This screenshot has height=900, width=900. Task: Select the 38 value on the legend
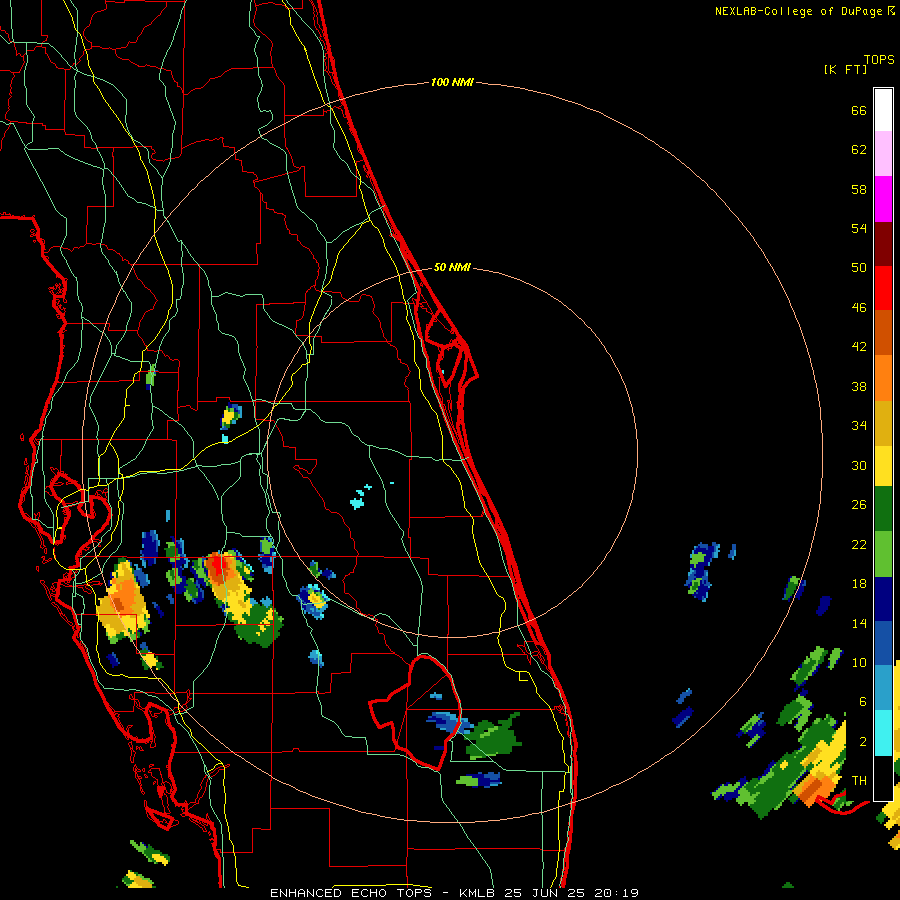(859, 386)
